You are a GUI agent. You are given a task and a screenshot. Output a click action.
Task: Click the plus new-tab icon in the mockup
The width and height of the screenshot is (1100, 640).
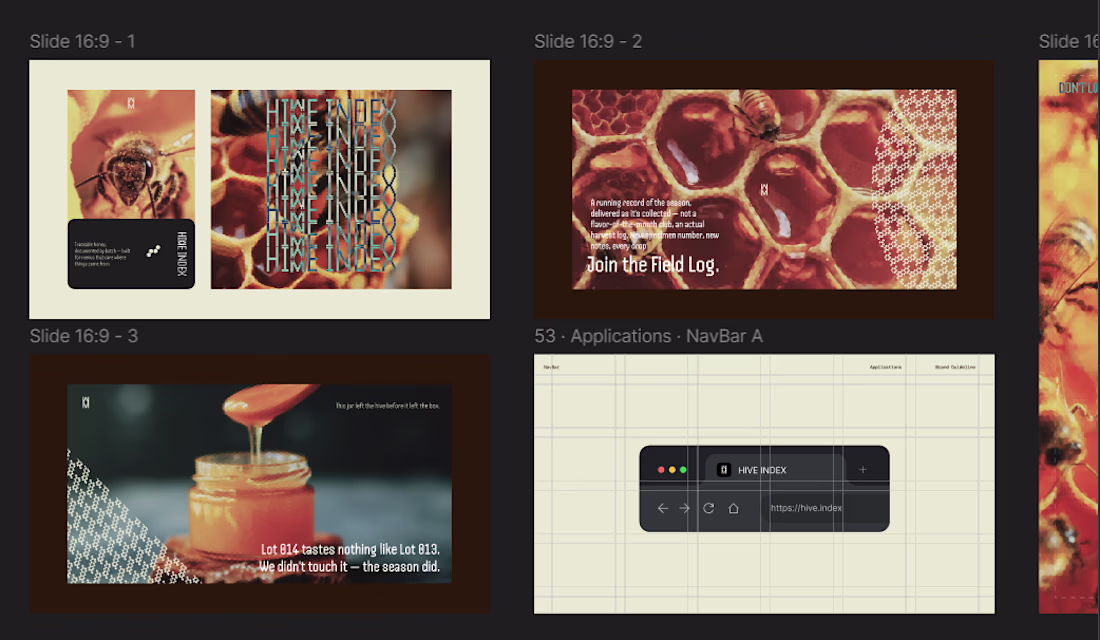[x=863, y=469]
